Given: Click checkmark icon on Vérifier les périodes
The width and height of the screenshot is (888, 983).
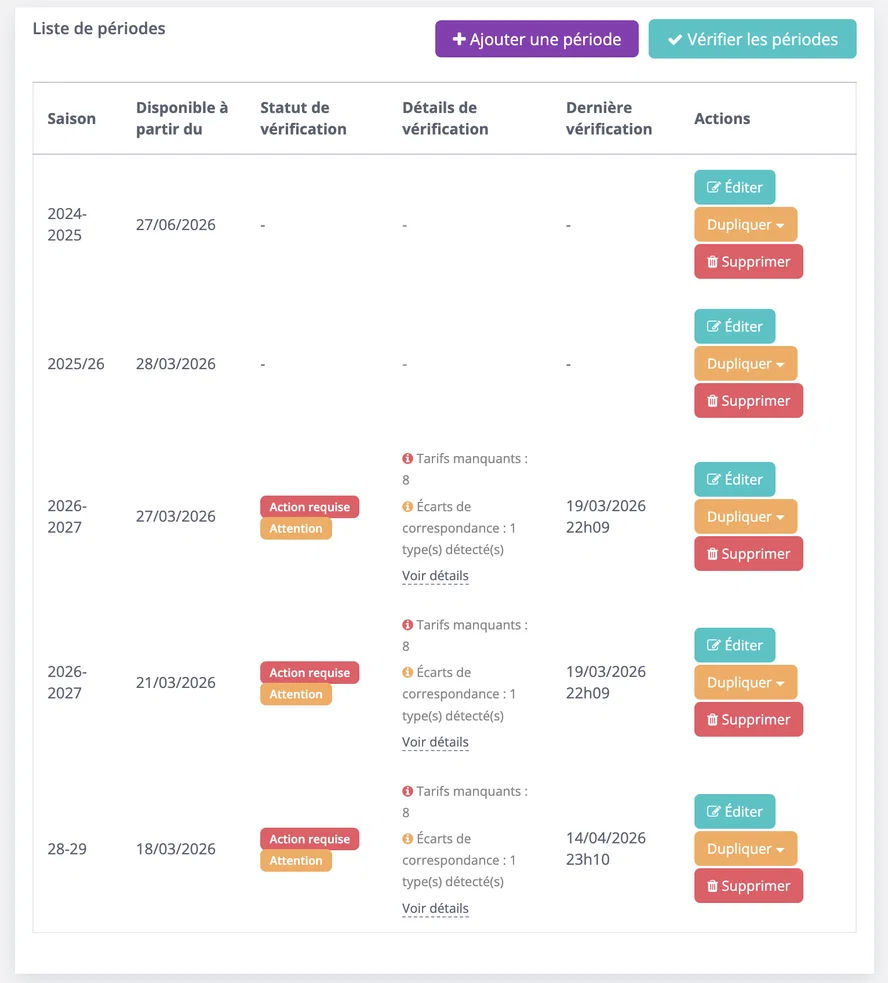Looking at the screenshot, I should tap(675, 39).
